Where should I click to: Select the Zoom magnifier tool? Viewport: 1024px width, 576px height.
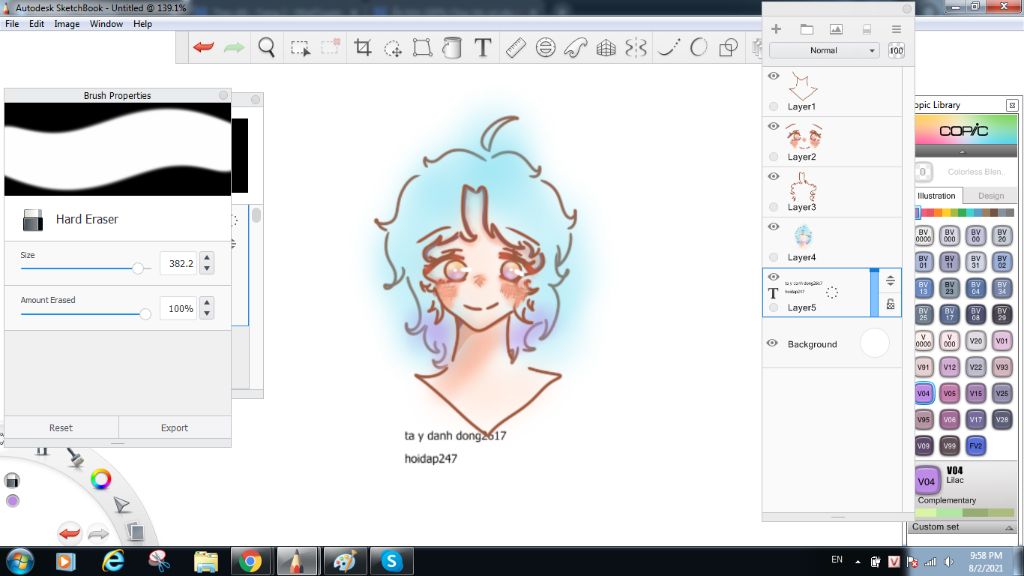click(x=266, y=47)
